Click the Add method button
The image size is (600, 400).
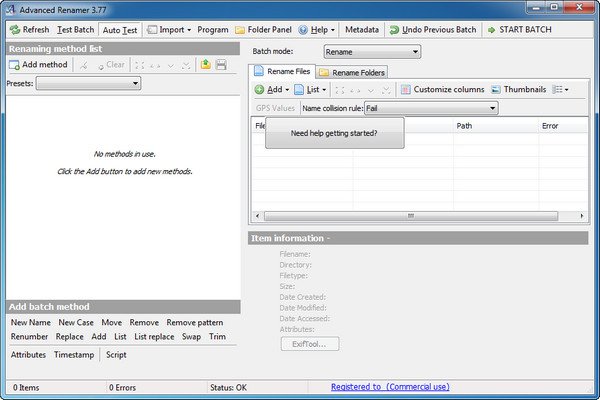click(38, 65)
